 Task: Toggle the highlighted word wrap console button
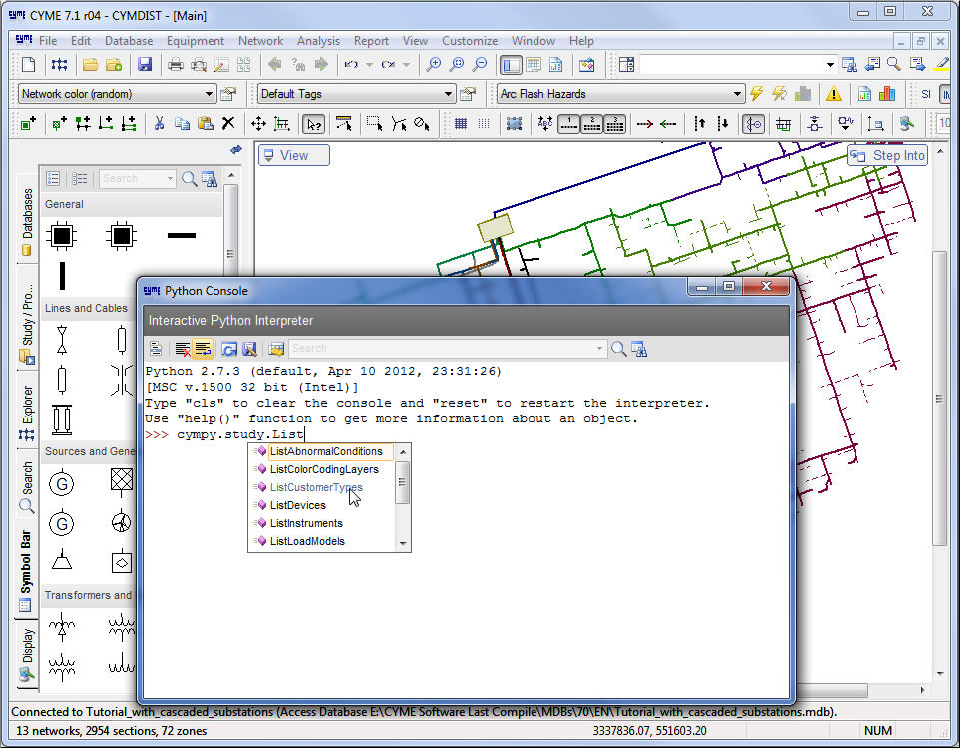pos(203,349)
